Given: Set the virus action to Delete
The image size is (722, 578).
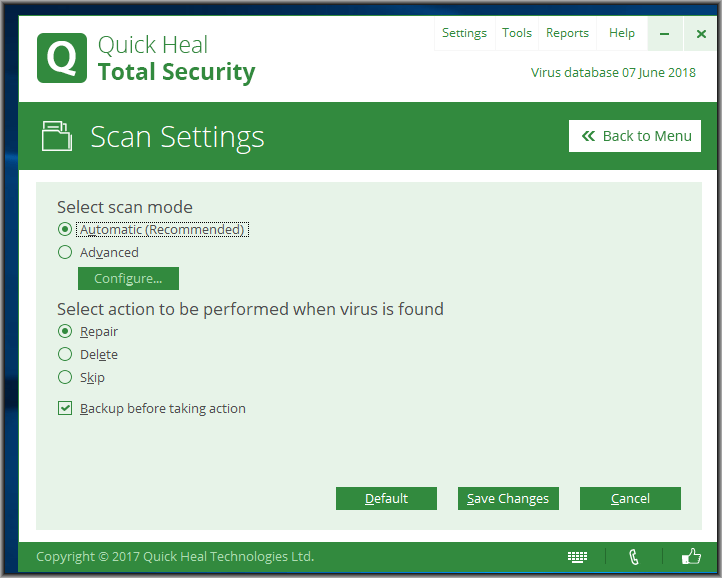Looking at the screenshot, I should tap(65, 355).
